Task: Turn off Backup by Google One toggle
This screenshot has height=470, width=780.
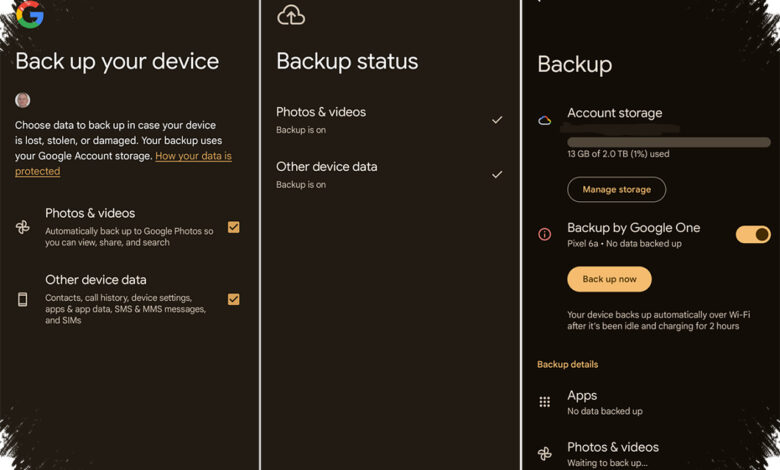Action: 753,234
